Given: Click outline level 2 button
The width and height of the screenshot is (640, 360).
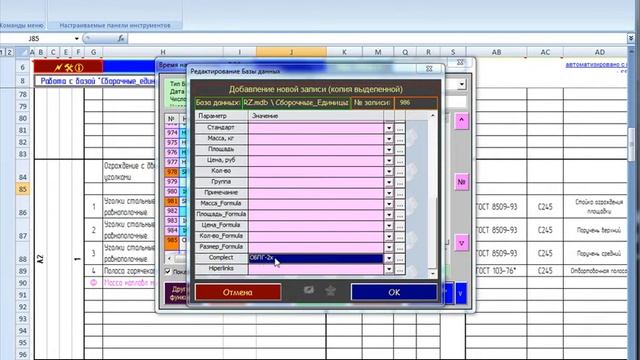Looking at the screenshot, I should 9,52.
